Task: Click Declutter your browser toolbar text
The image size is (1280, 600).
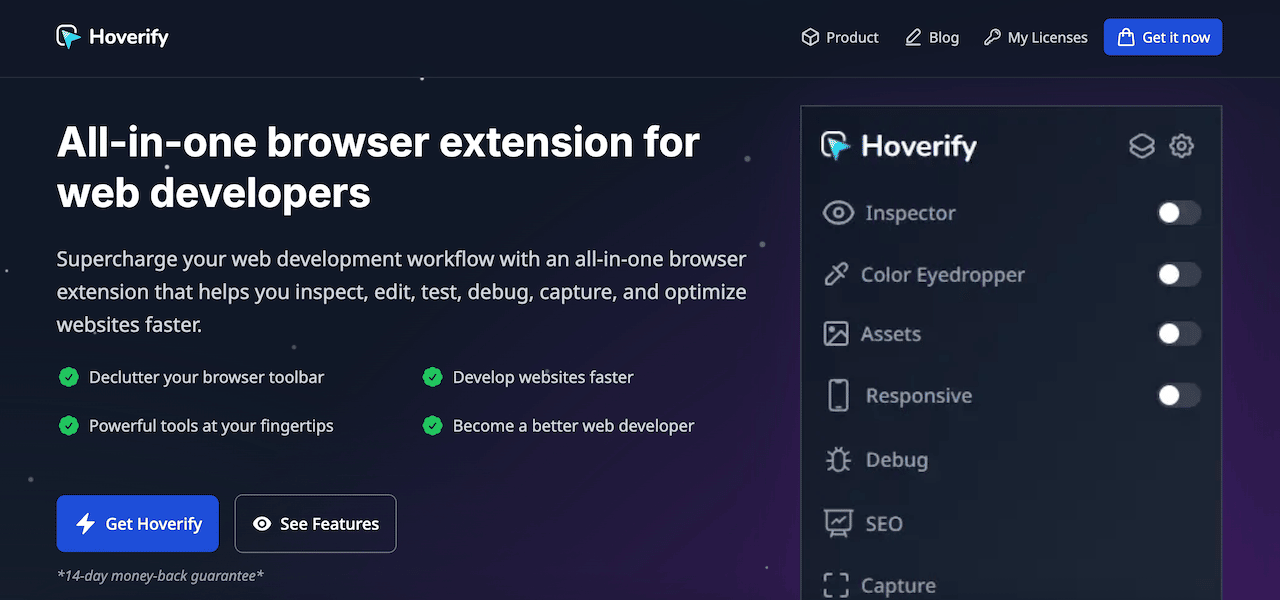Action: pyautogui.click(x=206, y=377)
